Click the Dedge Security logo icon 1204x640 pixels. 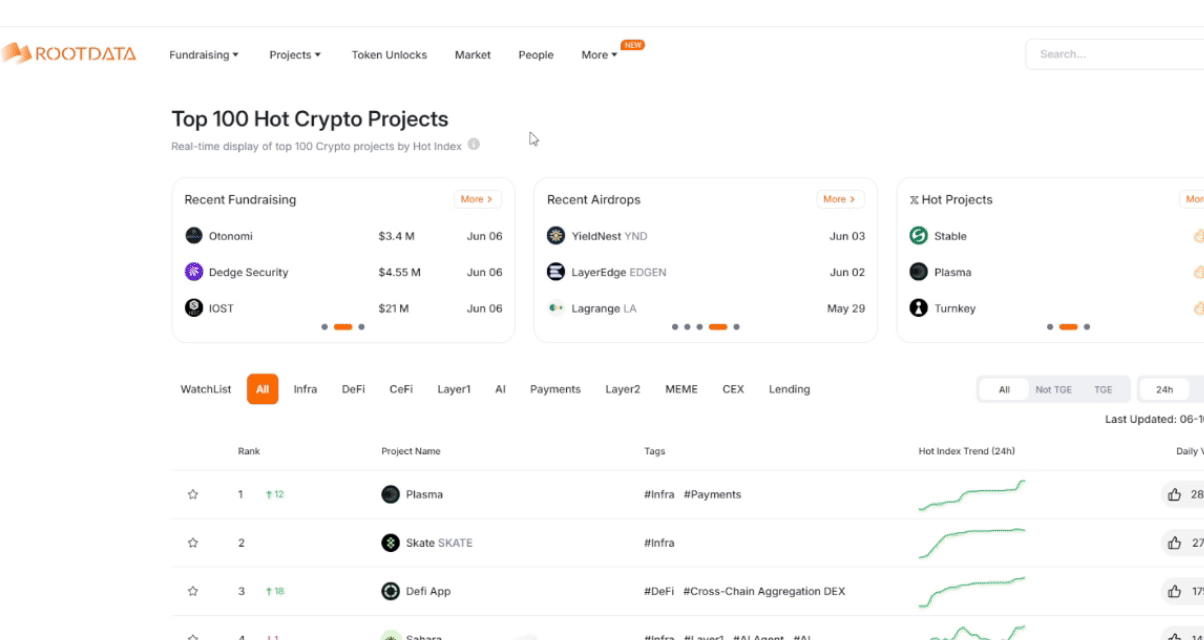point(194,272)
